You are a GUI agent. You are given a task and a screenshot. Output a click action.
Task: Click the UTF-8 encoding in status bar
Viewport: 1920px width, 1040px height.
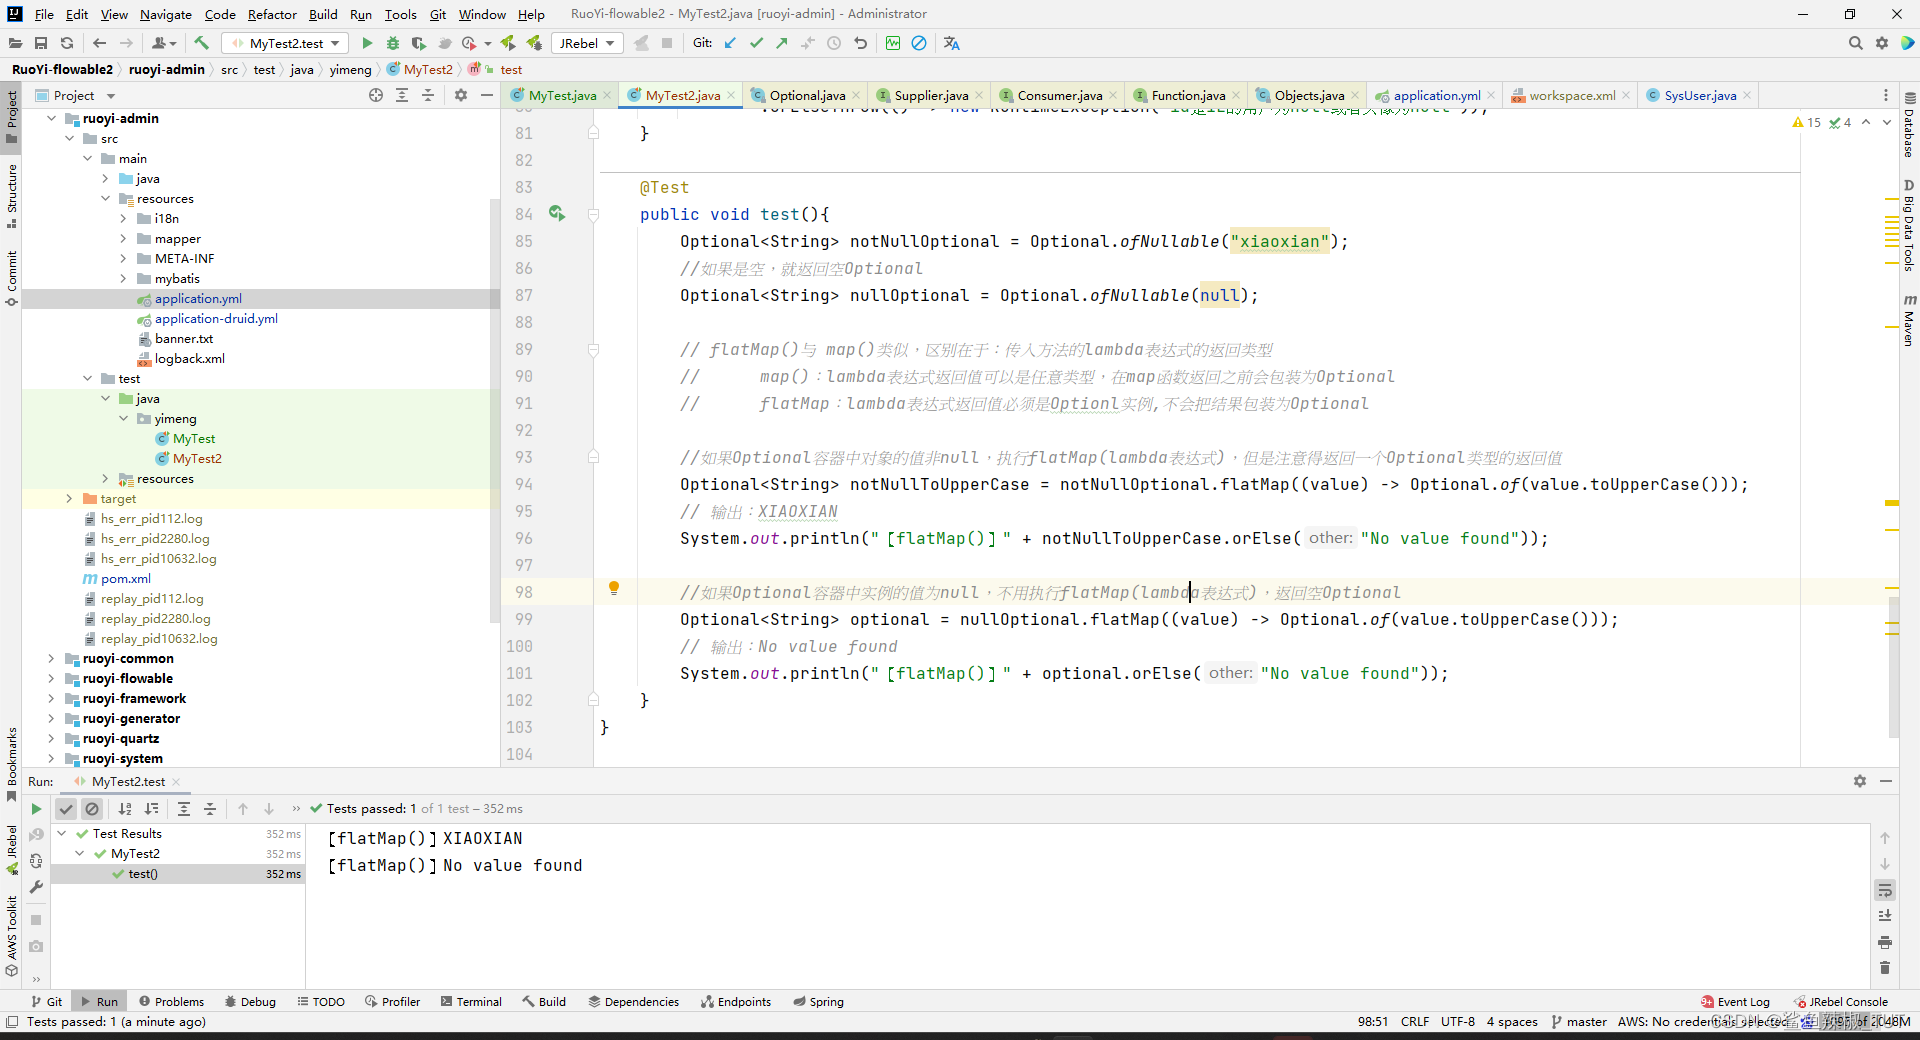pyautogui.click(x=1457, y=1021)
